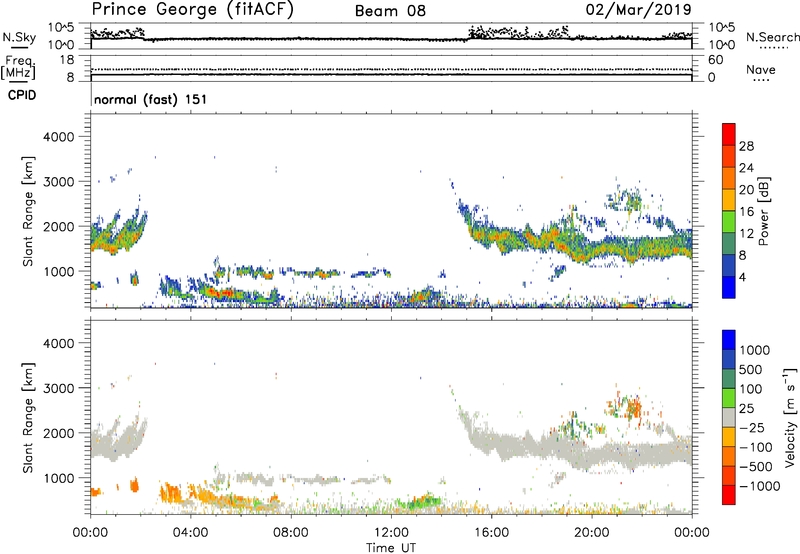Select the 'N.Sky' legend label

[19, 37]
